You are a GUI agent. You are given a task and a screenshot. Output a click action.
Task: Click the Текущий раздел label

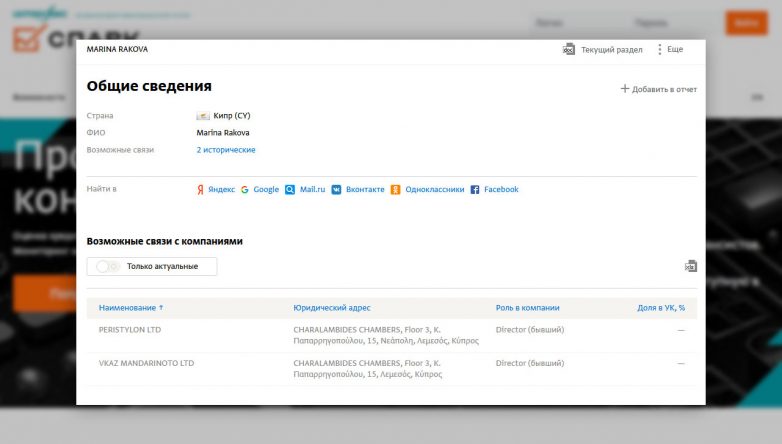611,49
